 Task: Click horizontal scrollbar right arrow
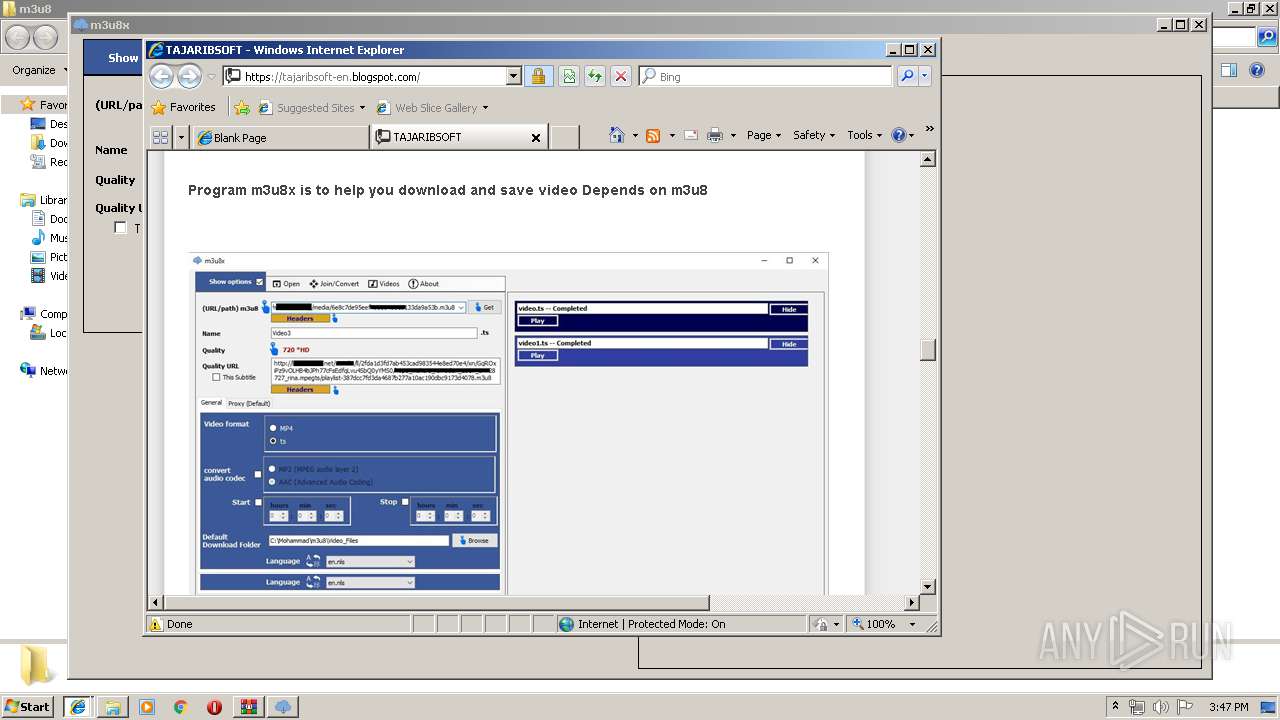pyautogui.click(x=911, y=602)
